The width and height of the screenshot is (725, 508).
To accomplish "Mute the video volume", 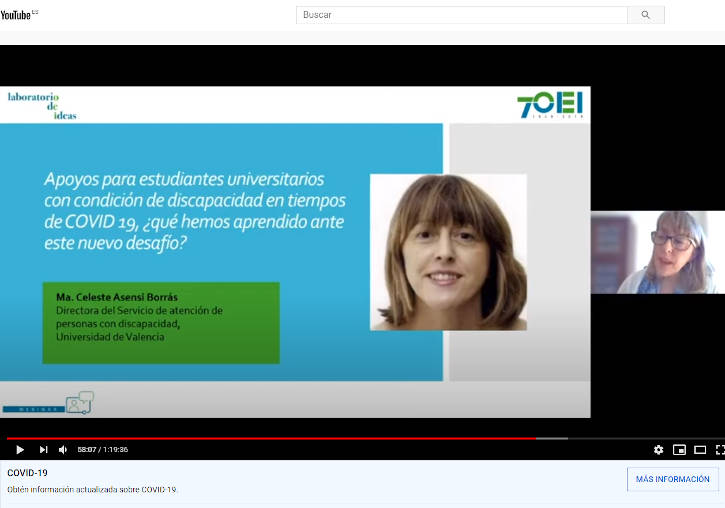I will click(63, 450).
